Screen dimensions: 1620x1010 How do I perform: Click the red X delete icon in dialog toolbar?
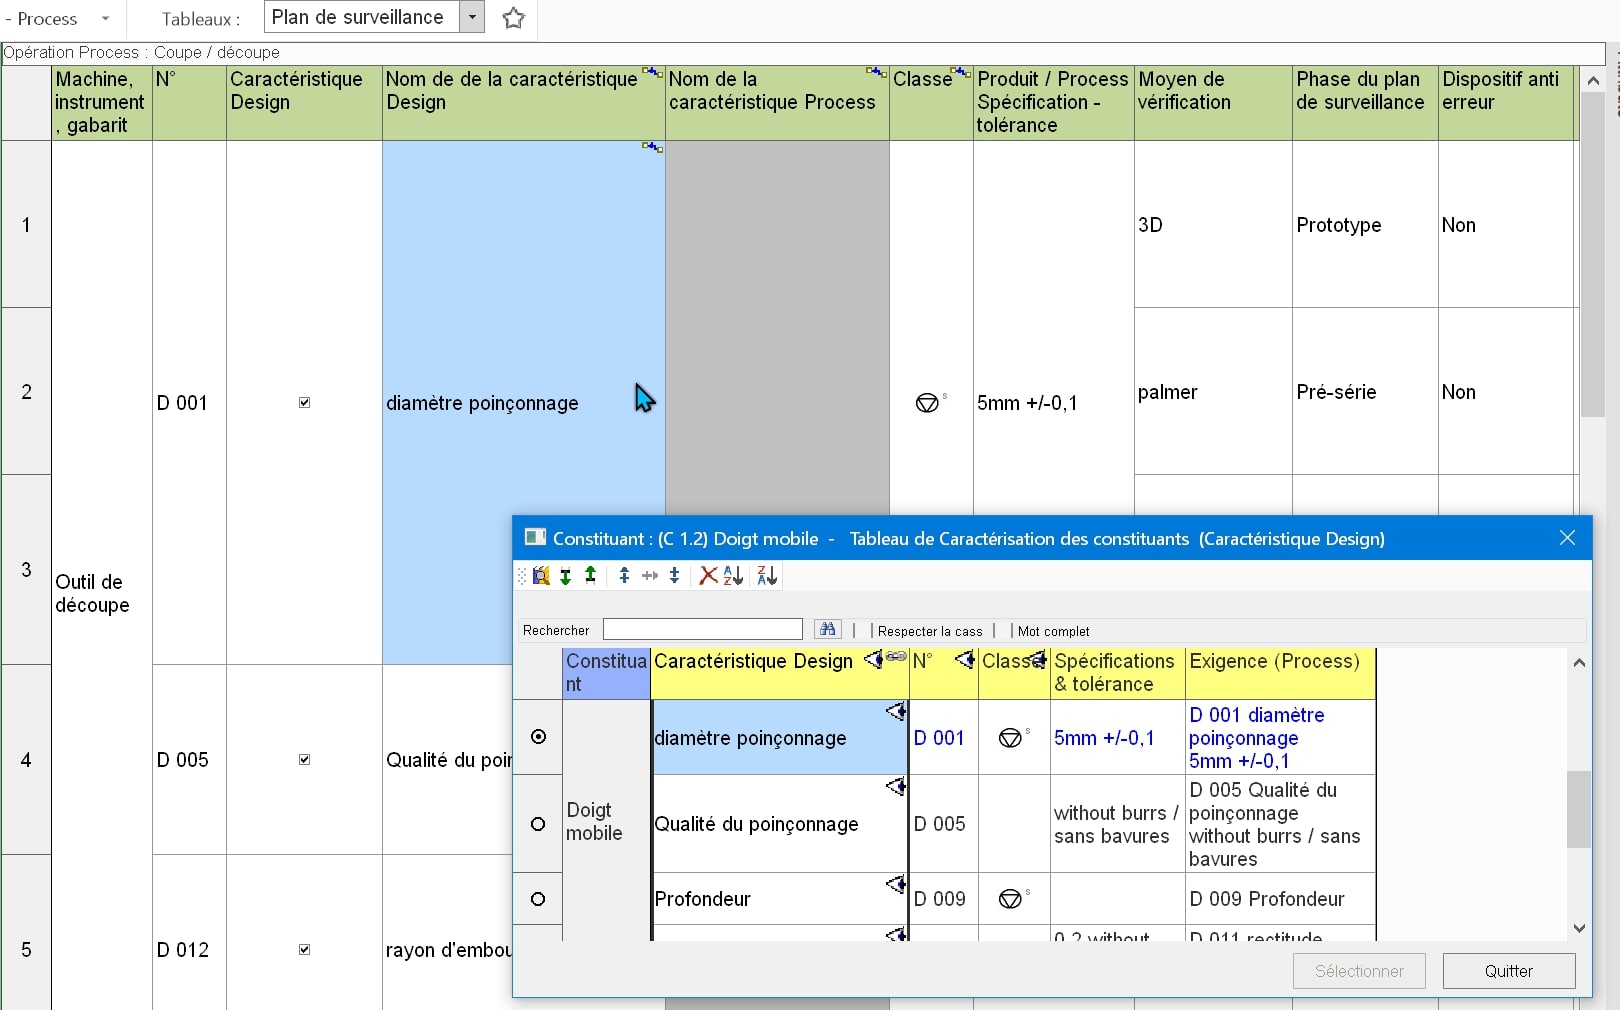click(x=708, y=575)
